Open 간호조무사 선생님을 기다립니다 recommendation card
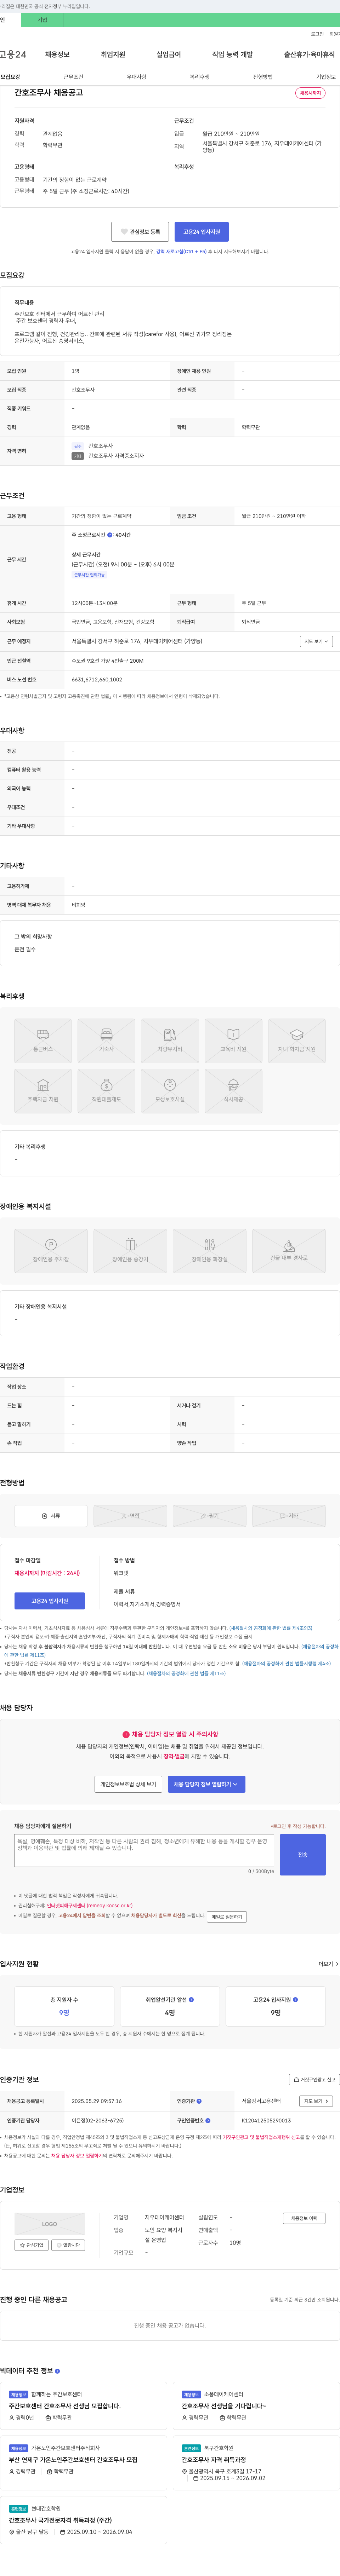The image size is (340, 2576). tap(256, 2406)
